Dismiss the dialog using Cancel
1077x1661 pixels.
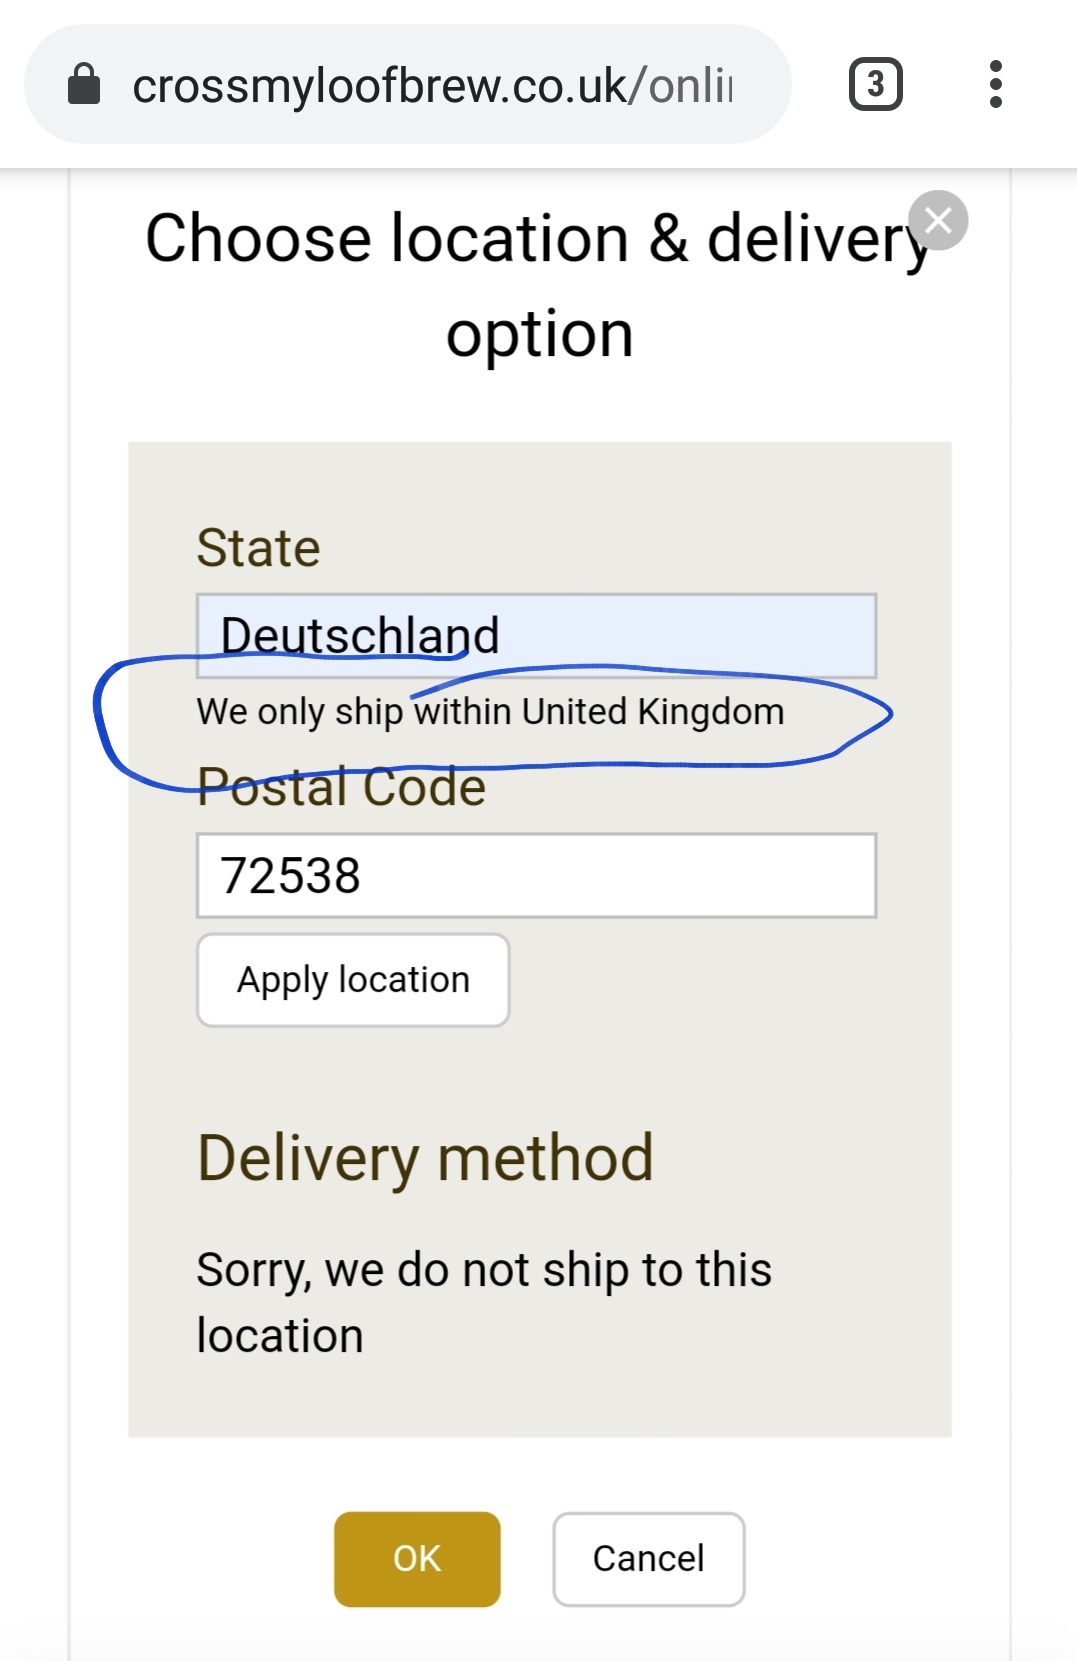coord(648,1558)
